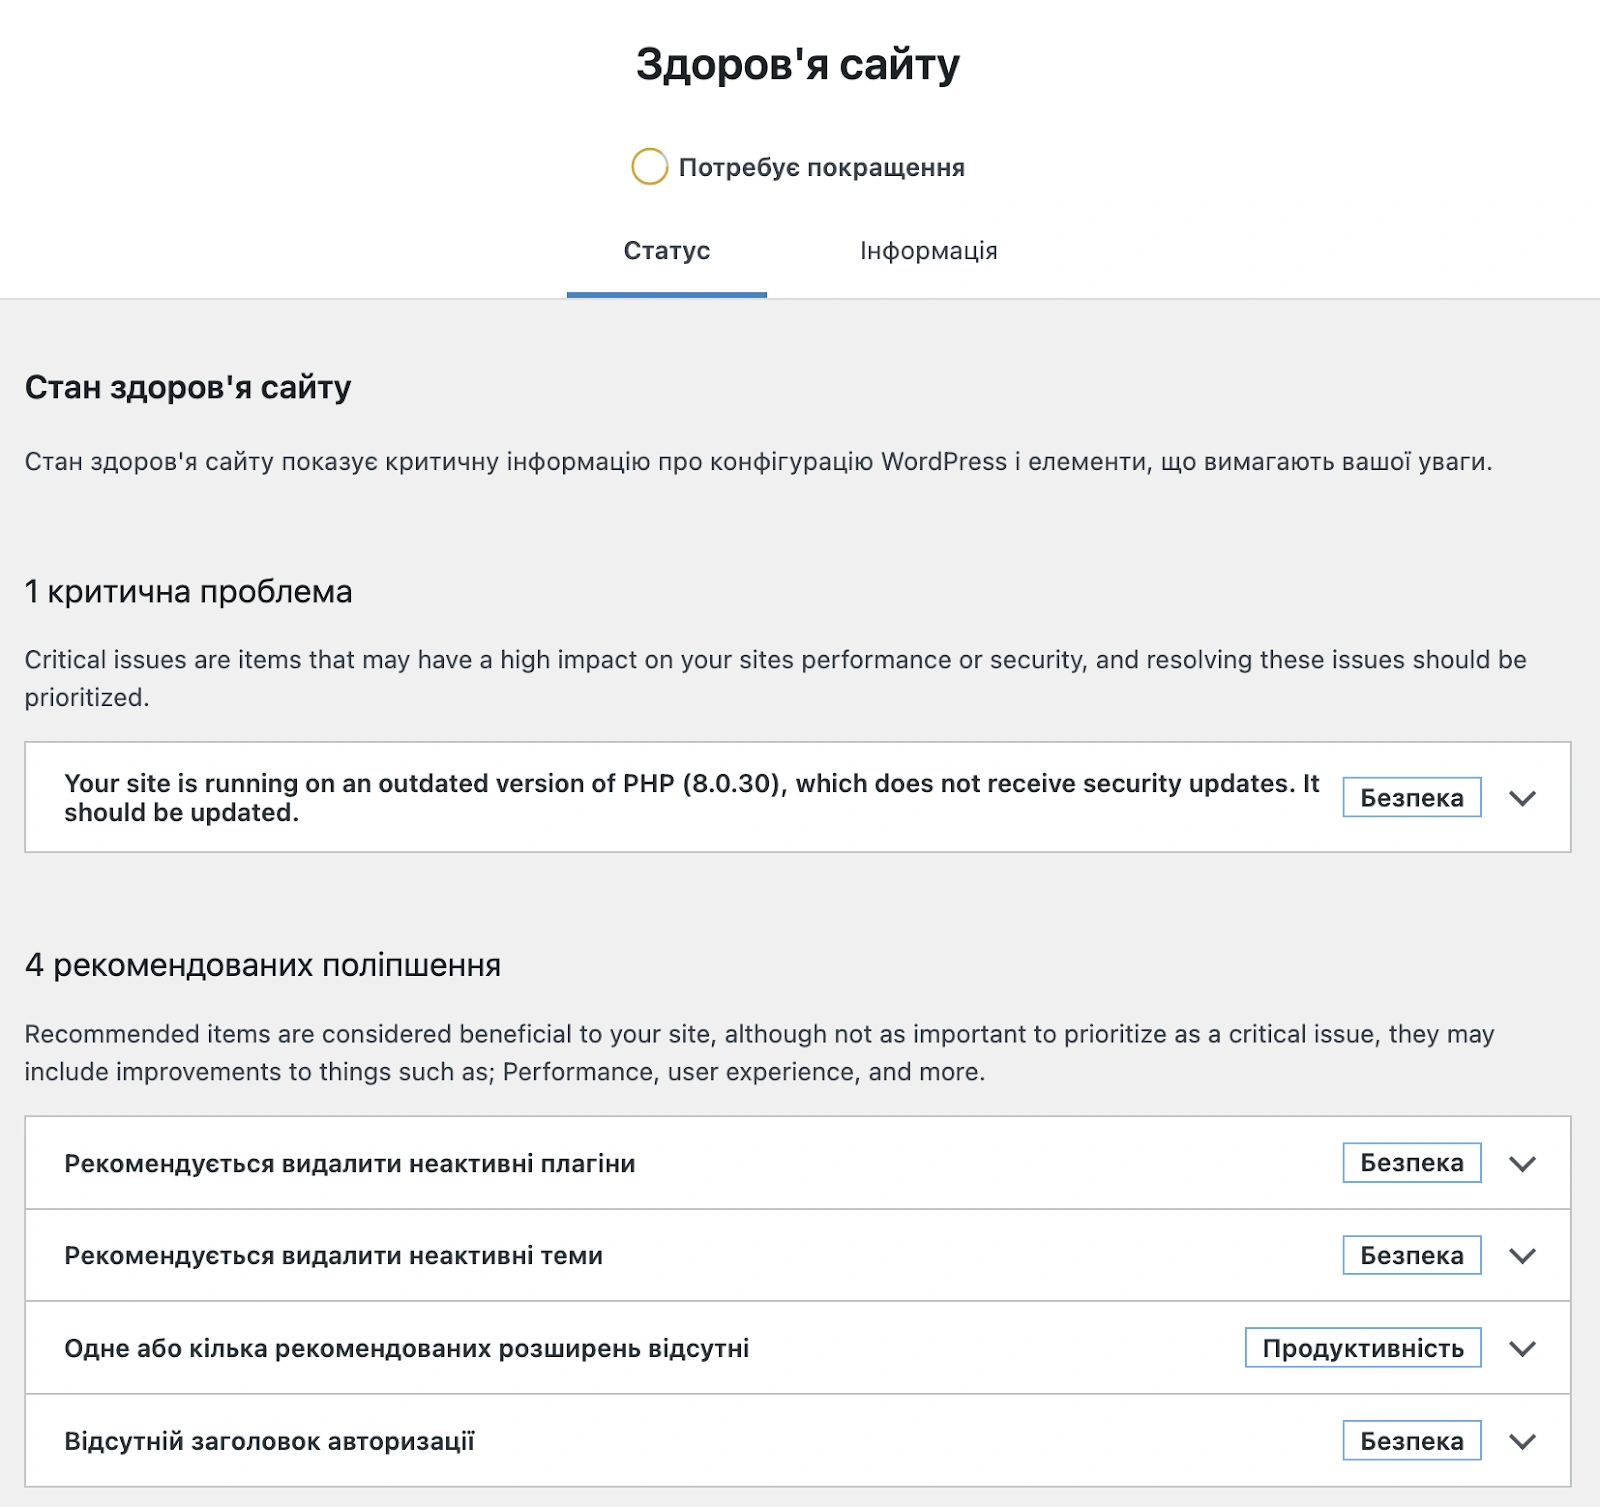The image size is (1600, 1507).
Task: Click the yellow status indicator circle
Action: (x=651, y=166)
